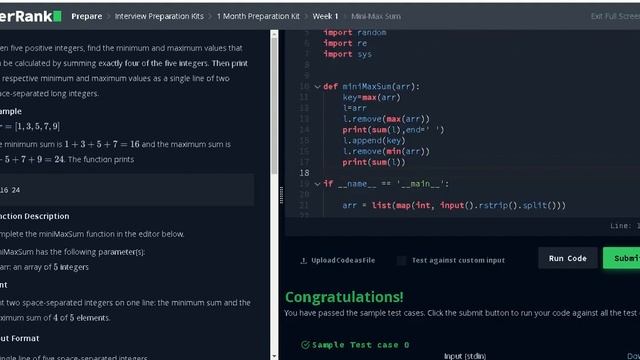Click the 'import random' code line
The height and width of the screenshot is (360, 640).
click(354, 33)
